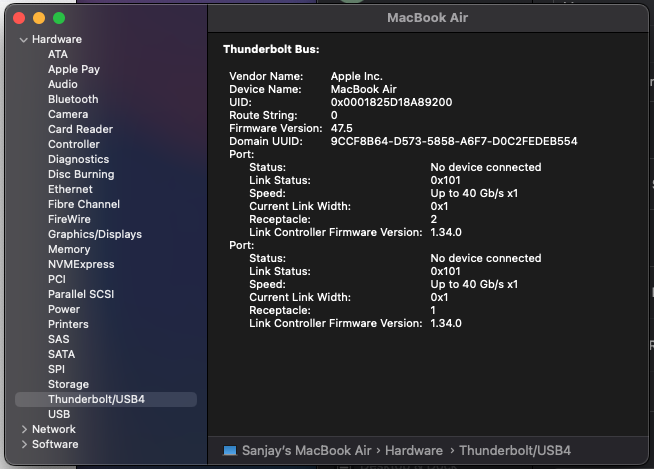Viewport: 654px width, 469px height.
Task: Select ATA in the Hardware list
Action: tap(58, 54)
